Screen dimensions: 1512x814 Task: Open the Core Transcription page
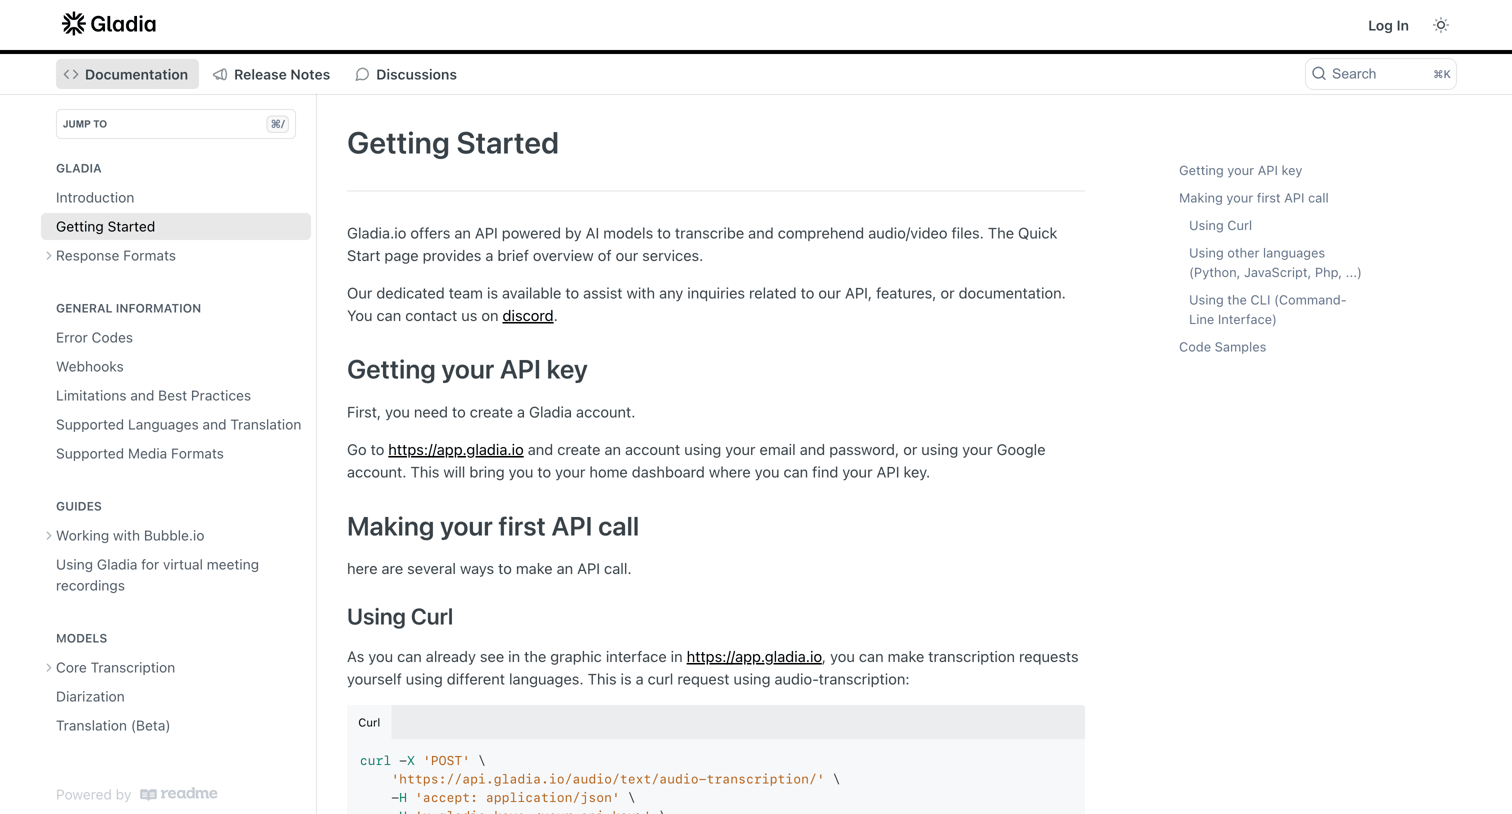[115, 668]
